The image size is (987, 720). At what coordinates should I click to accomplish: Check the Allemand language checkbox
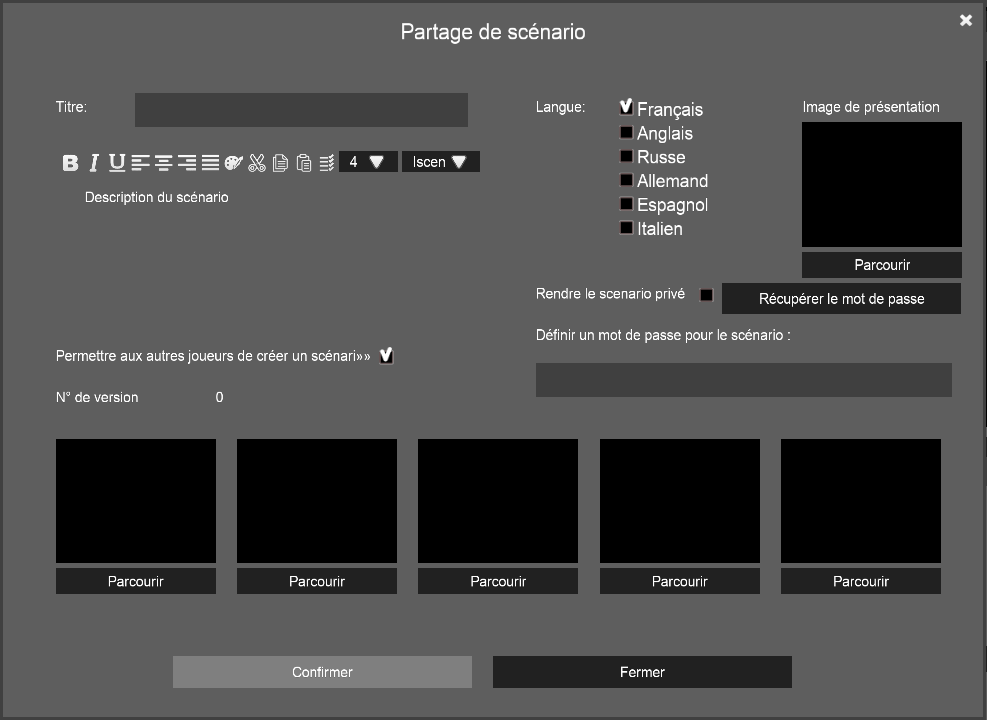click(x=626, y=179)
